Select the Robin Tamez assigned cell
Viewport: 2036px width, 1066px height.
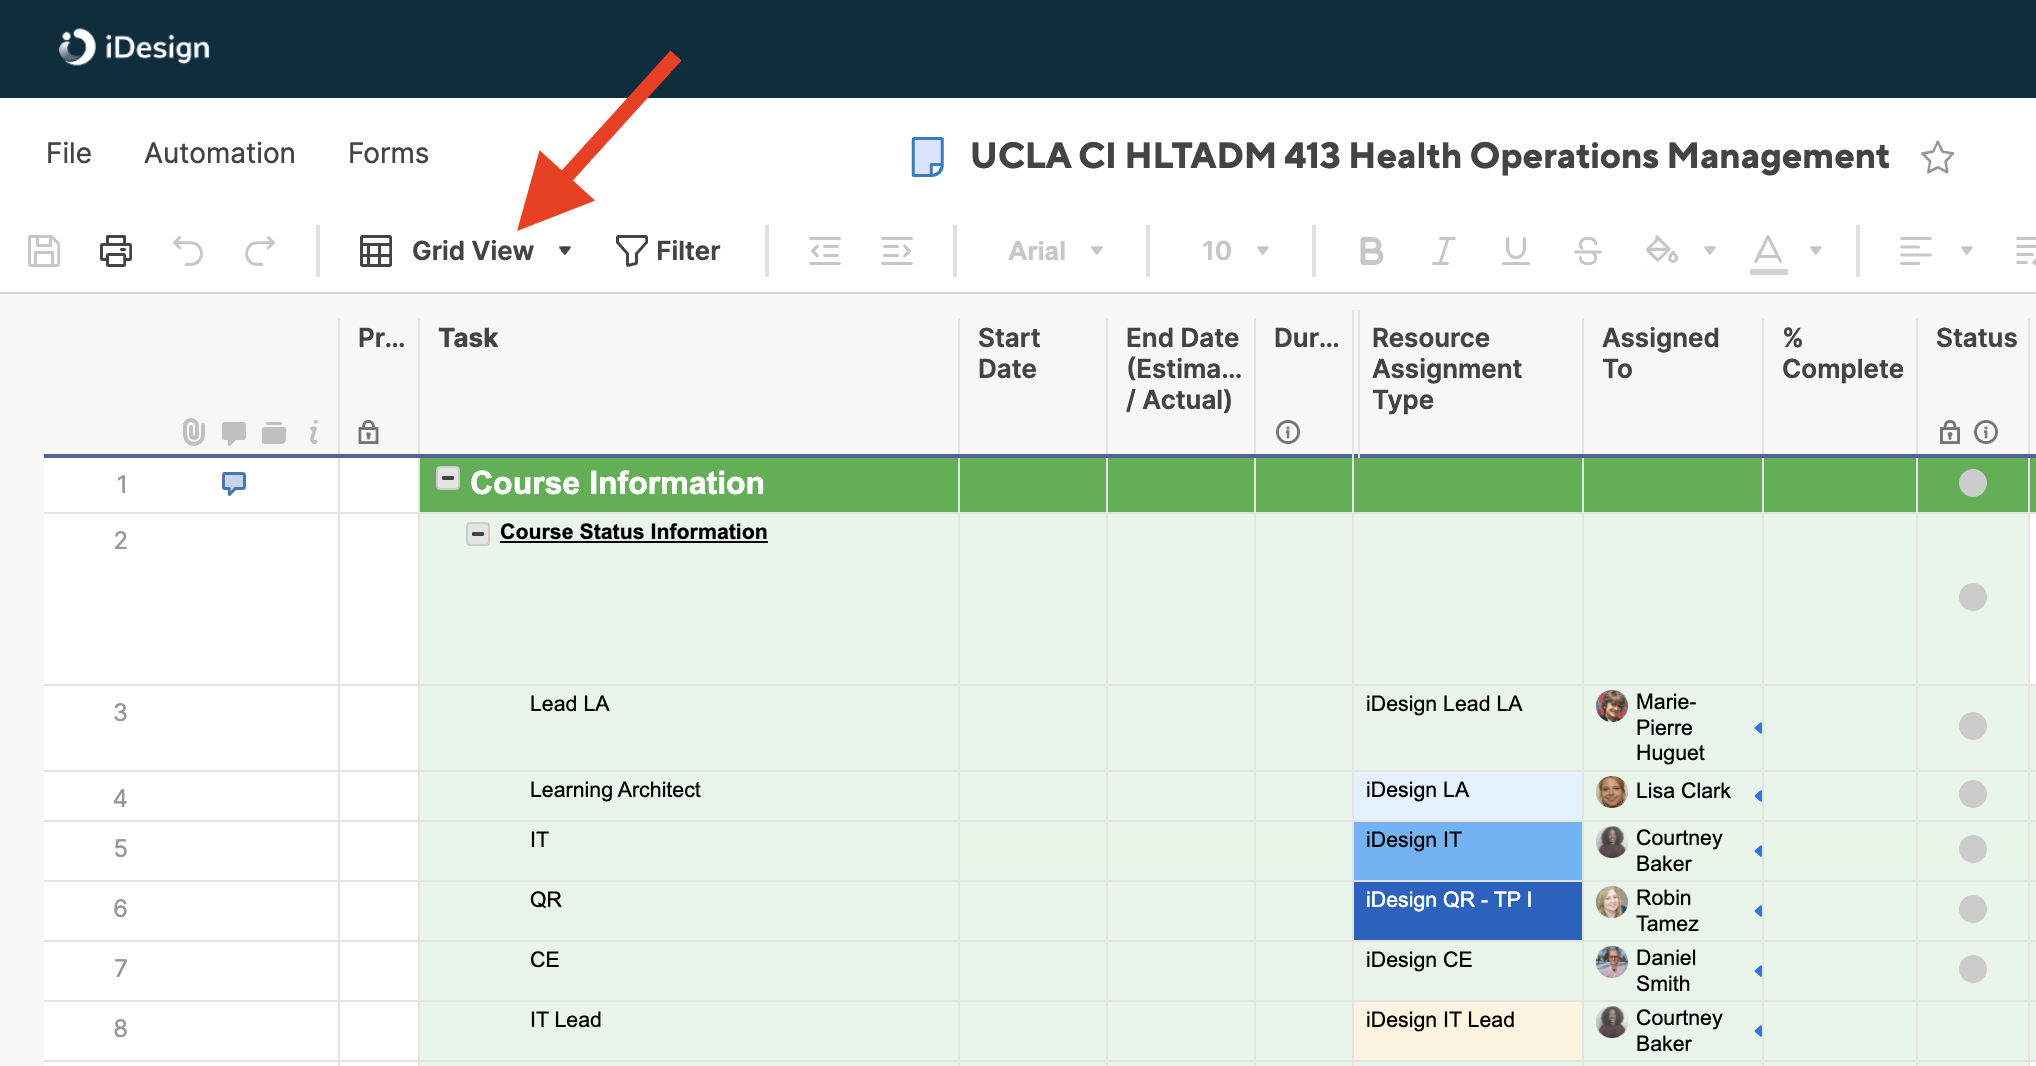point(1672,911)
